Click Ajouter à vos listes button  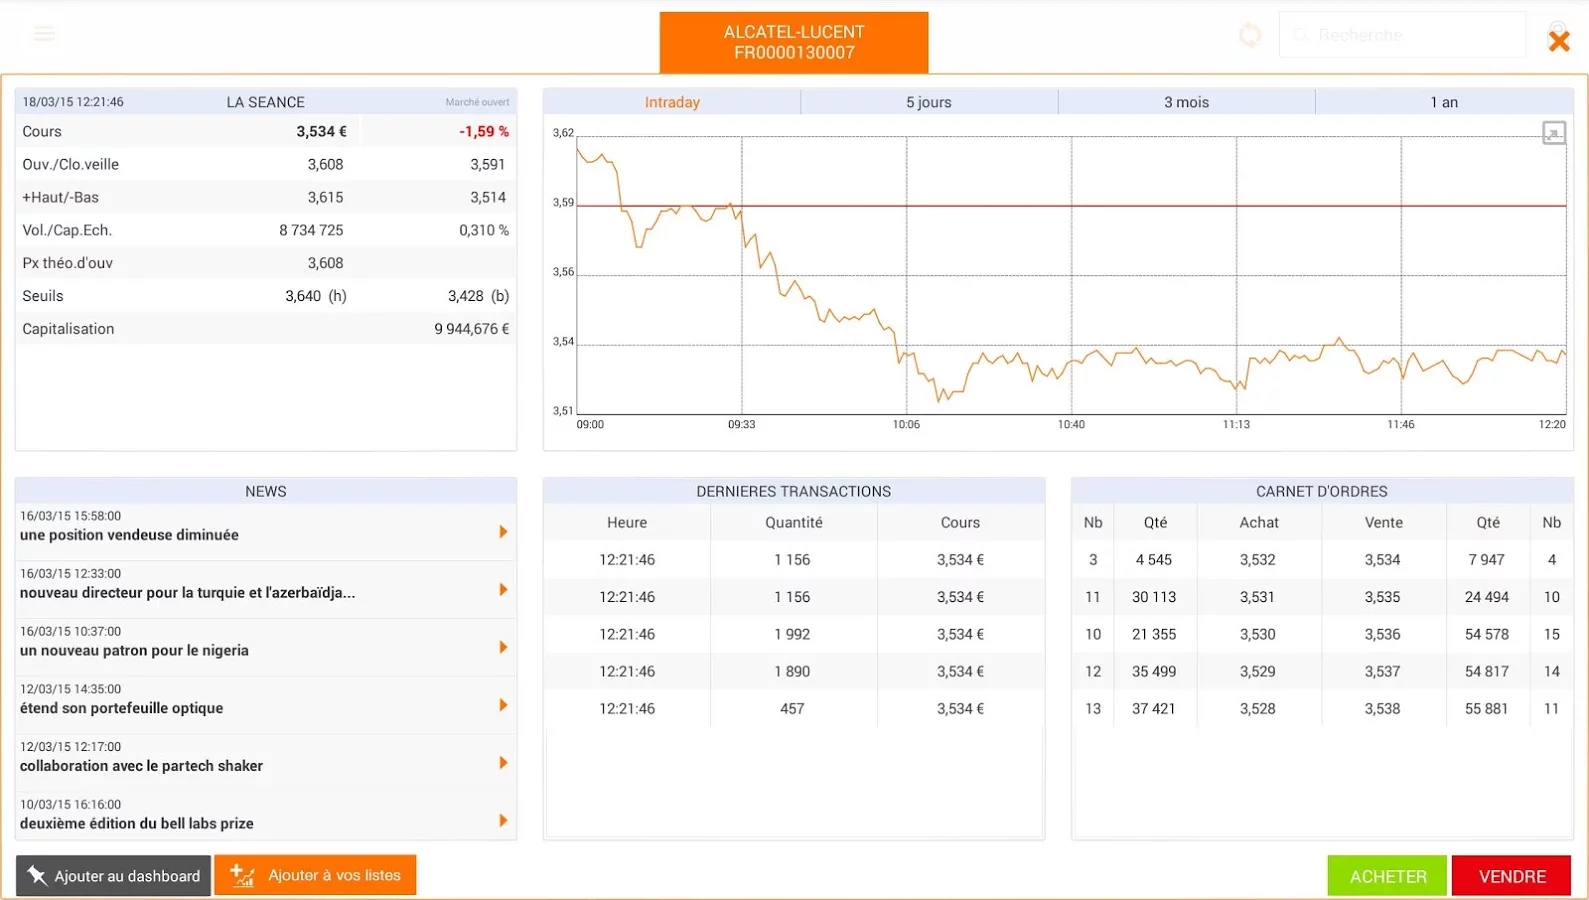(315, 875)
